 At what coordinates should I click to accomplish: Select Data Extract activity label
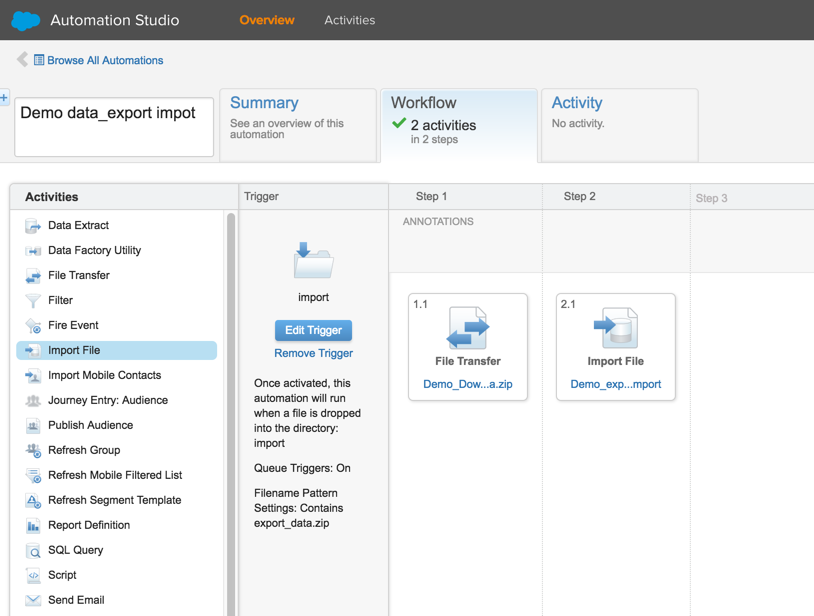pyautogui.click(x=78, y=225)
